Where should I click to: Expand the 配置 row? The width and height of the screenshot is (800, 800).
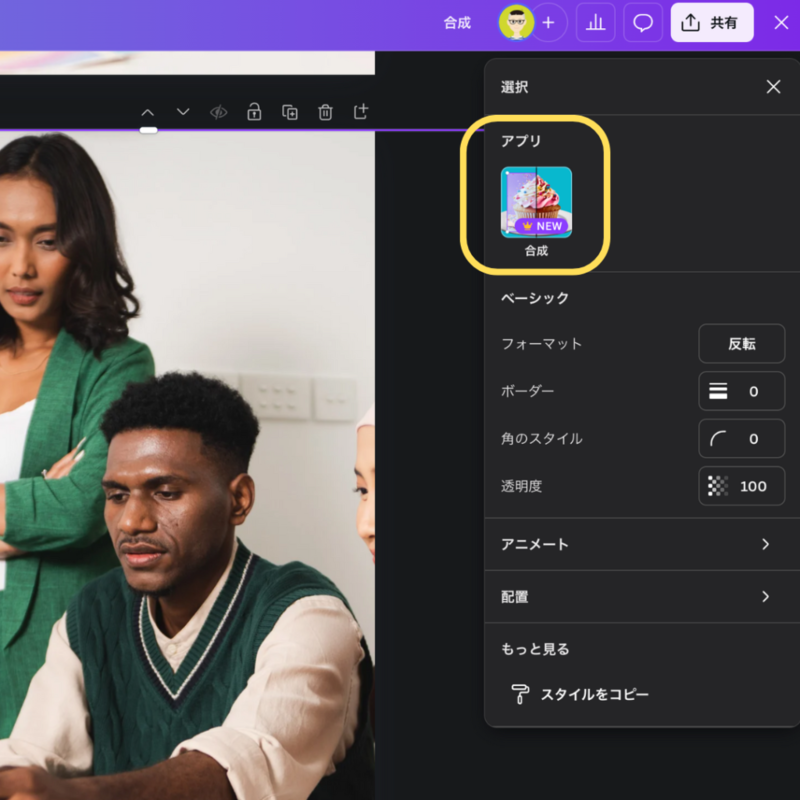pyautogui.click(x=641, y=596)
